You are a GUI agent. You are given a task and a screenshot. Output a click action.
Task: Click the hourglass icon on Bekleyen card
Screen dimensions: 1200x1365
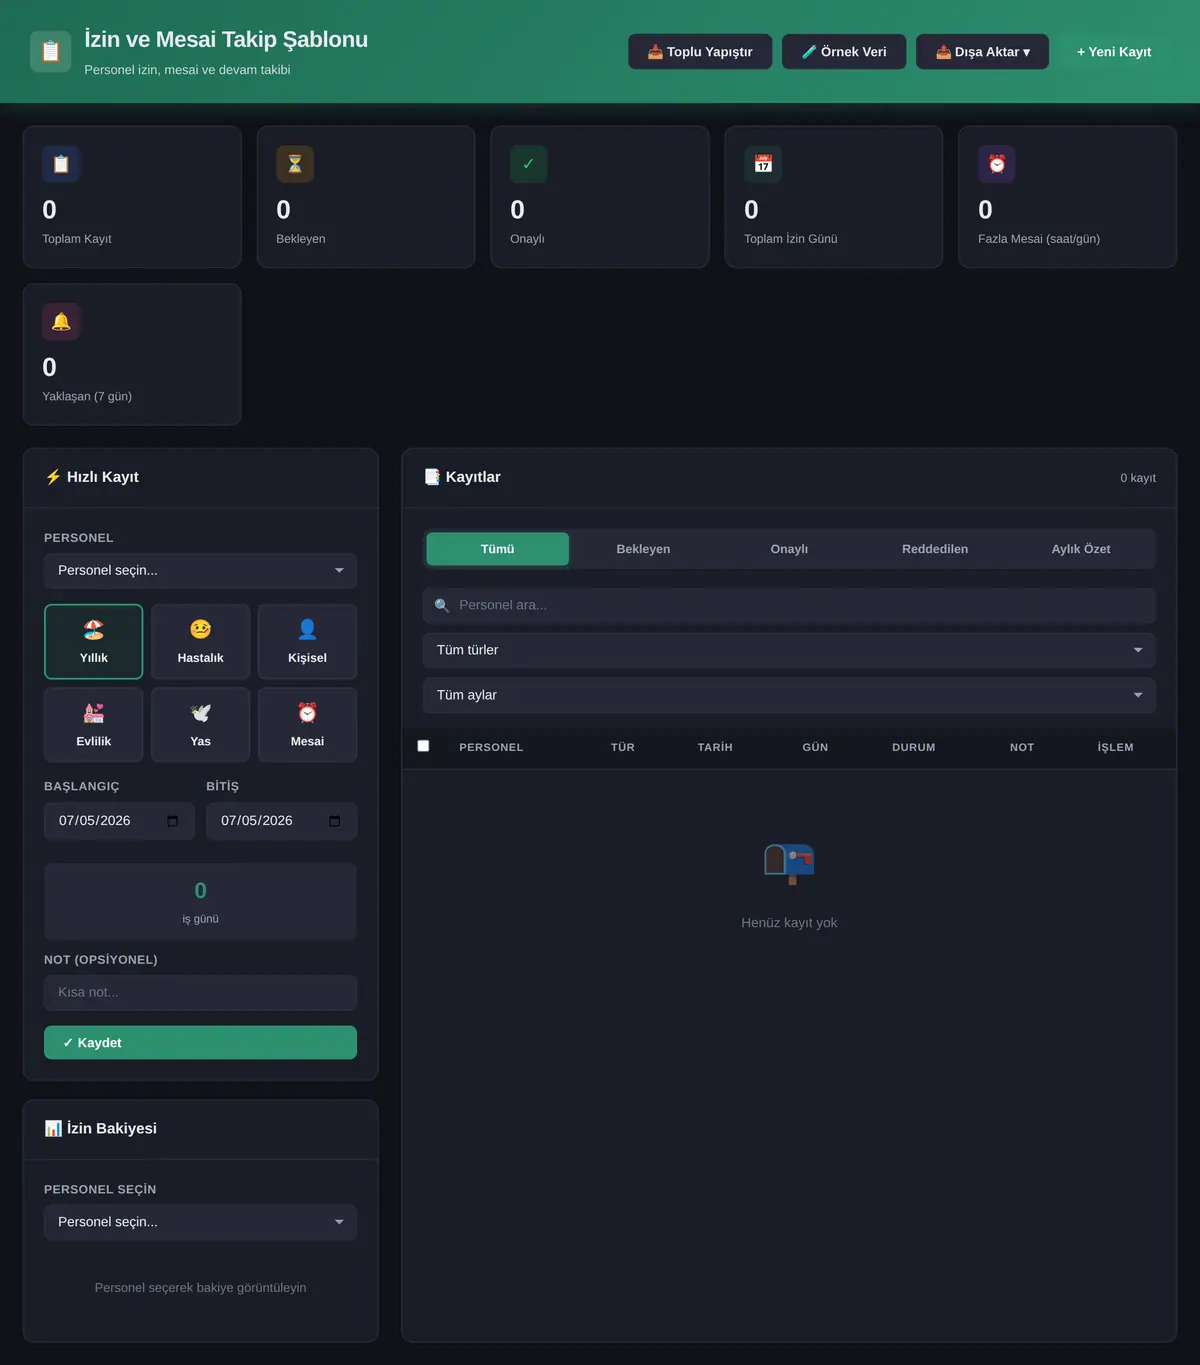[295, 164]
